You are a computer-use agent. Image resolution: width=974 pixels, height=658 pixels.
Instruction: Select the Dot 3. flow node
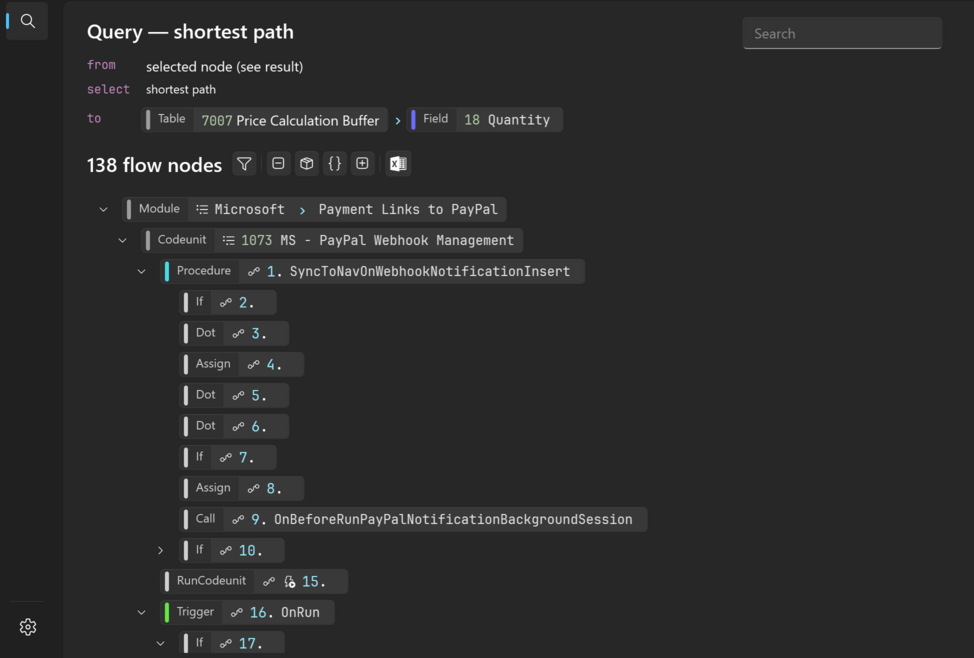coord(234,334)
